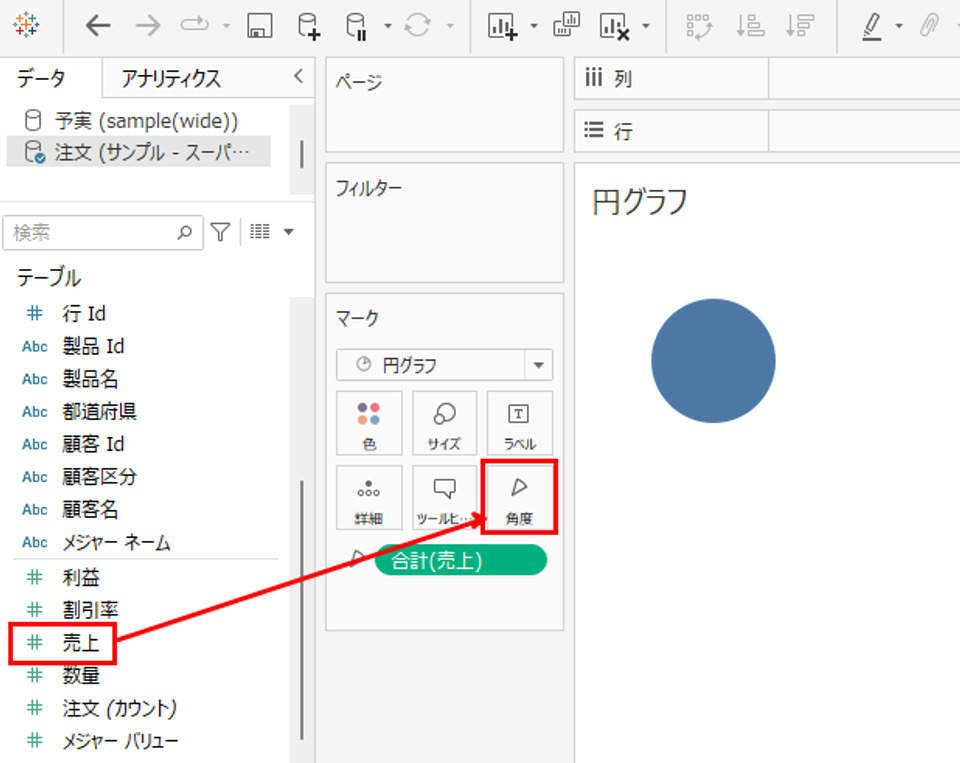Select the 注文 (カウント) measure

click(x=119, y=708)
